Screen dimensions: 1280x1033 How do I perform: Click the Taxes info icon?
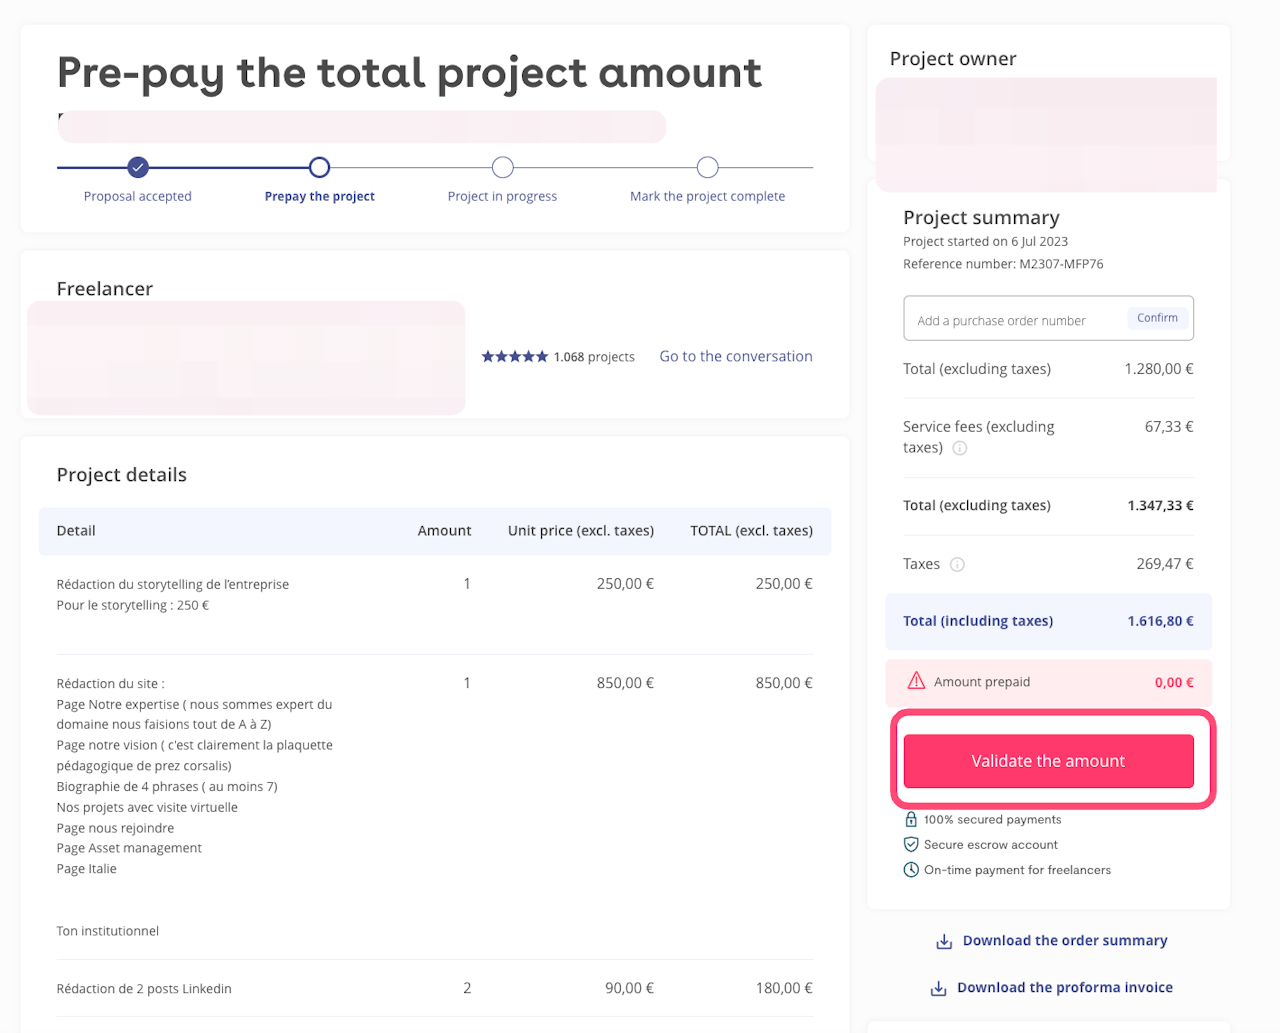pos(957,565)
